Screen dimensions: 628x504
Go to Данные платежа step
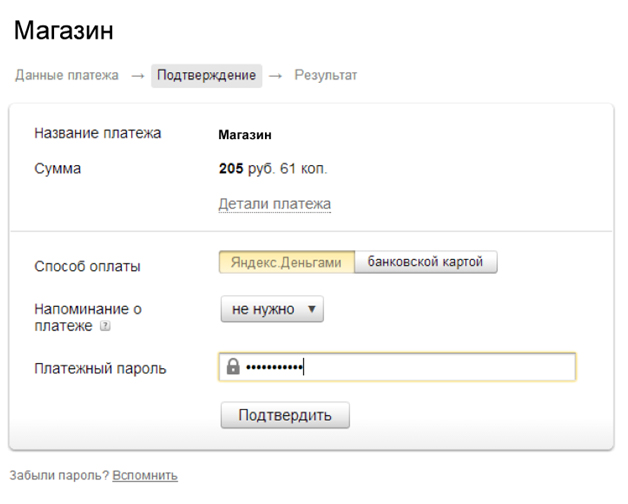[67, 75]
